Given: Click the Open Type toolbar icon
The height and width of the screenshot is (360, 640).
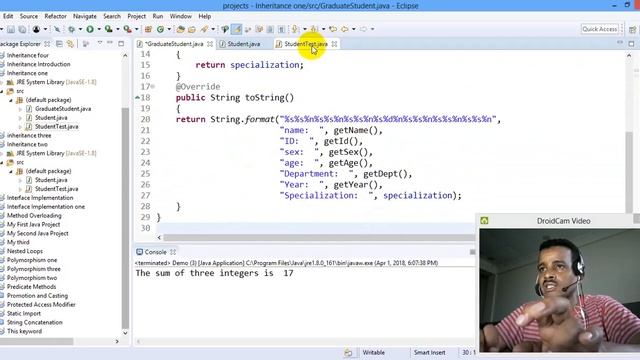Looking at the screenshot, I should click(180, 29).
